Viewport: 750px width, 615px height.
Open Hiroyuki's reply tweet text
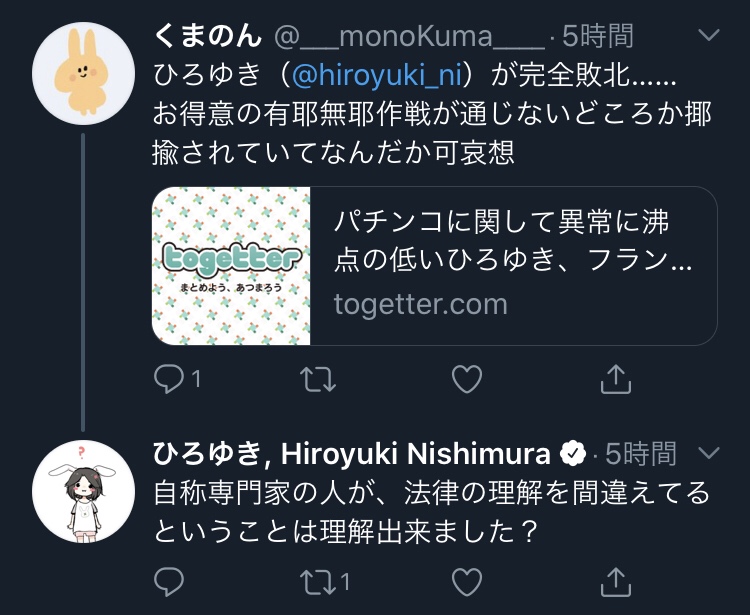click(x=431, y=512)
